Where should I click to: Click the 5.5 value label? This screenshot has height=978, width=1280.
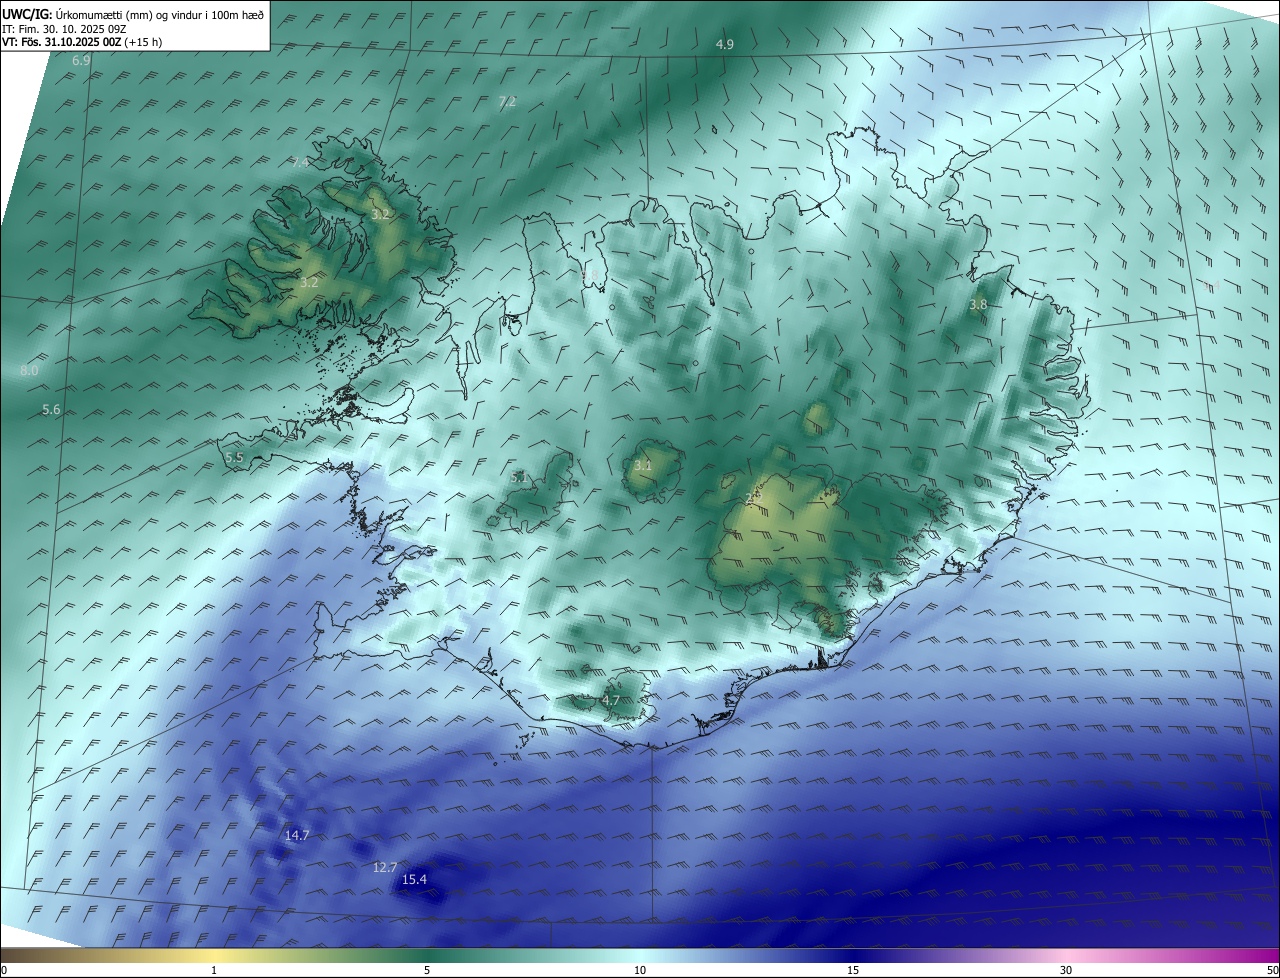(234, 458)
